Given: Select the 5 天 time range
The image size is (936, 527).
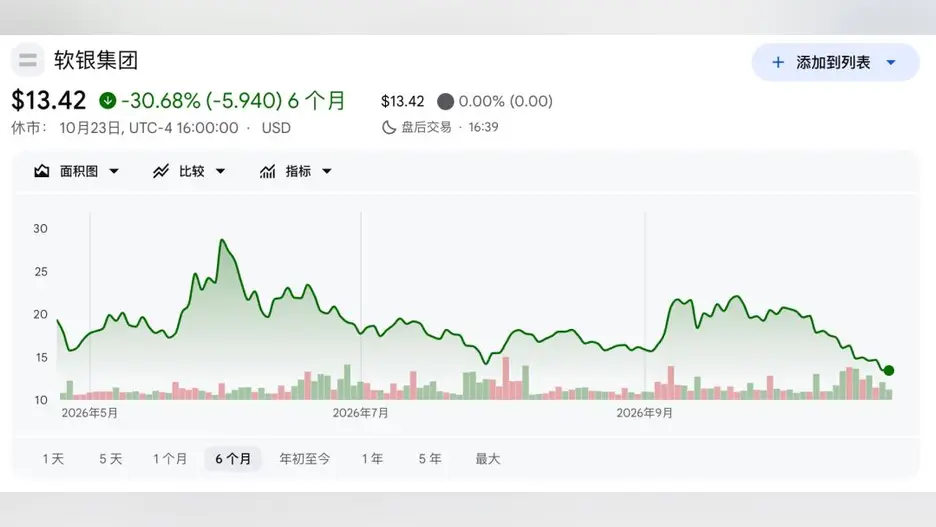Looking at the screenshot, I should [x=110, y=458].
